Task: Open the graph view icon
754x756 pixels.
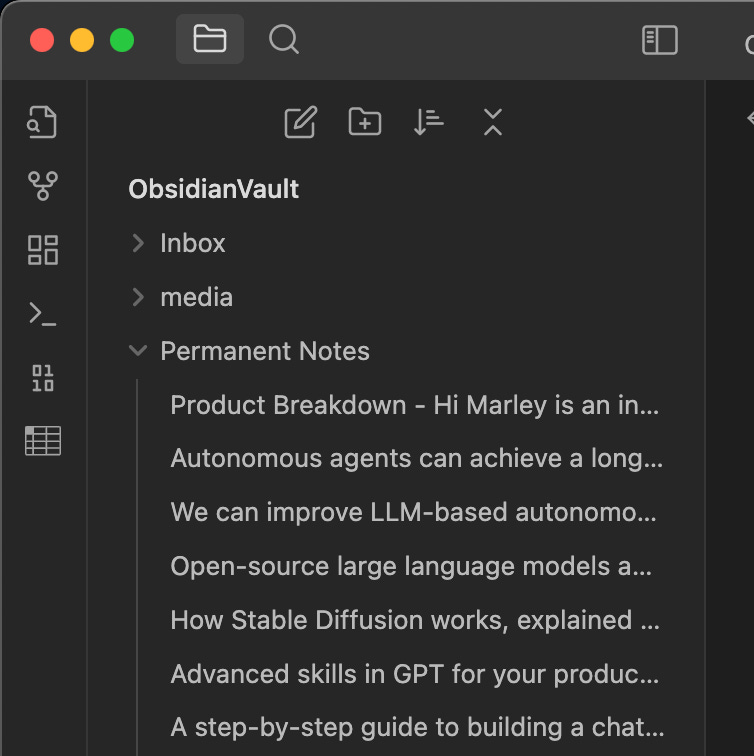Action: 43,186
